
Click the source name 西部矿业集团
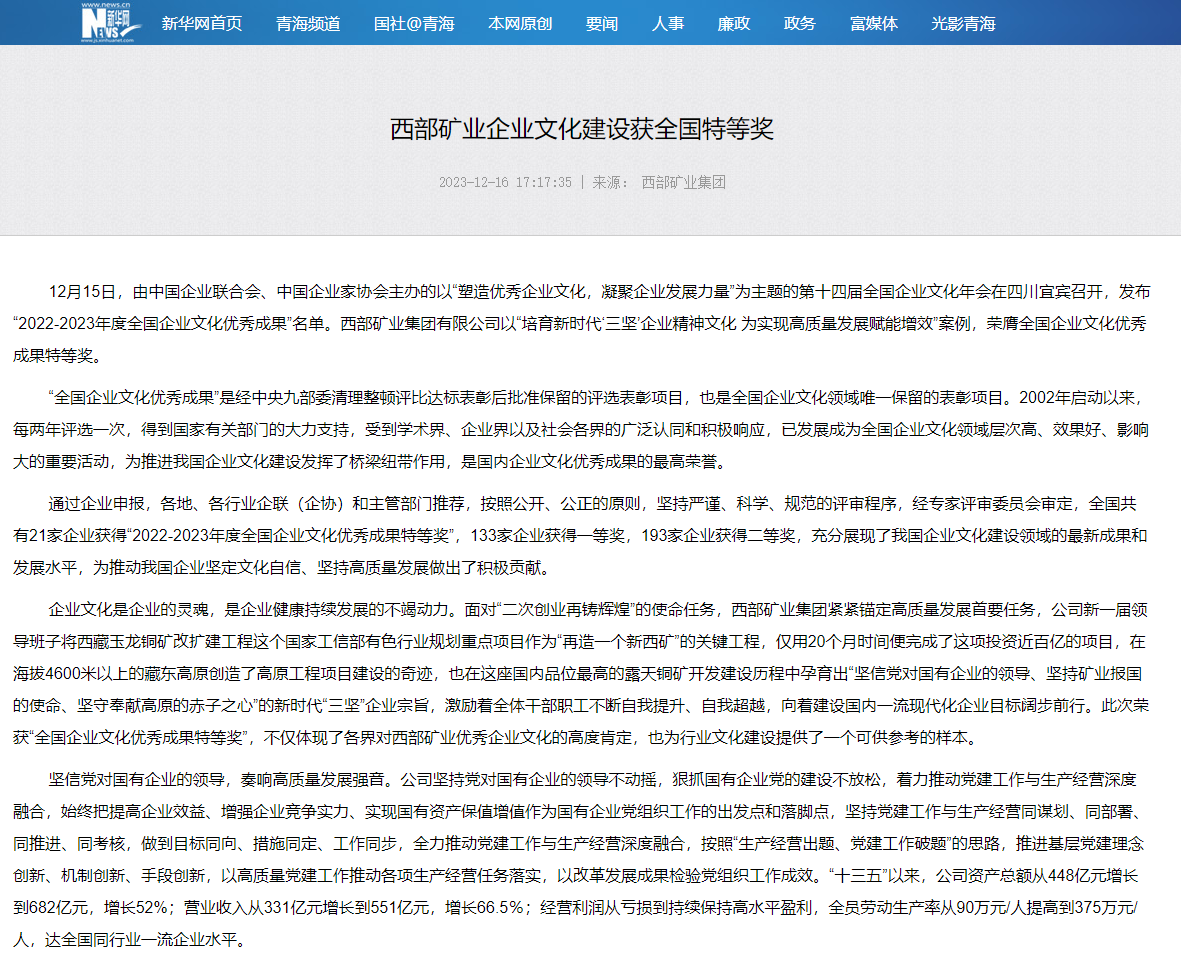tap(683, 182)
